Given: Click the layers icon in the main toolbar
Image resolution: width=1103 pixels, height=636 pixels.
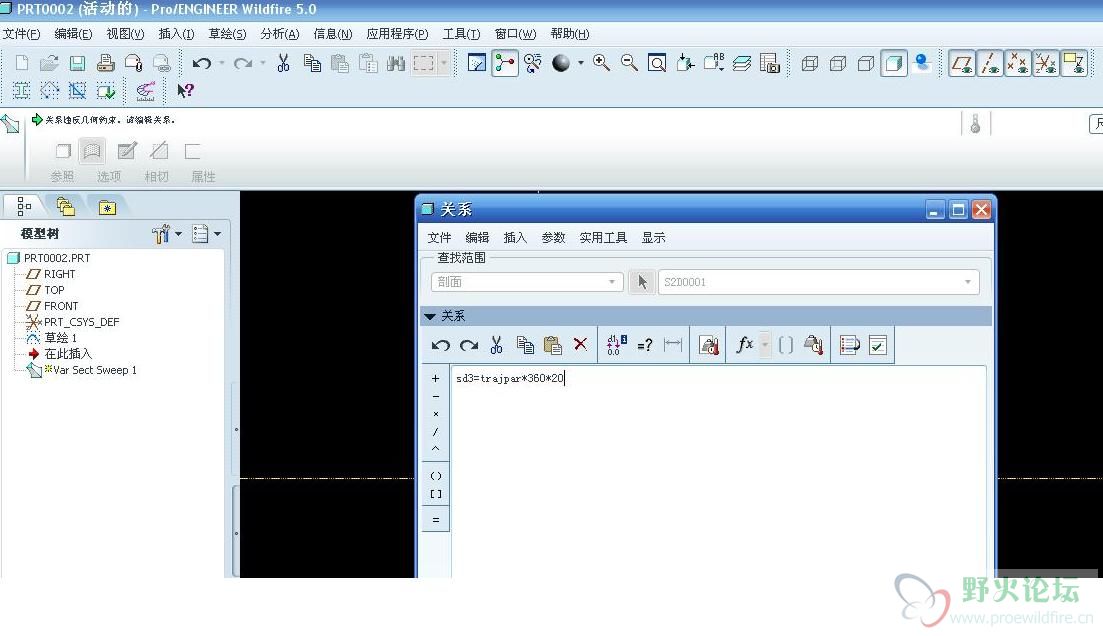Looking at the screenshot, I should 741,63.
